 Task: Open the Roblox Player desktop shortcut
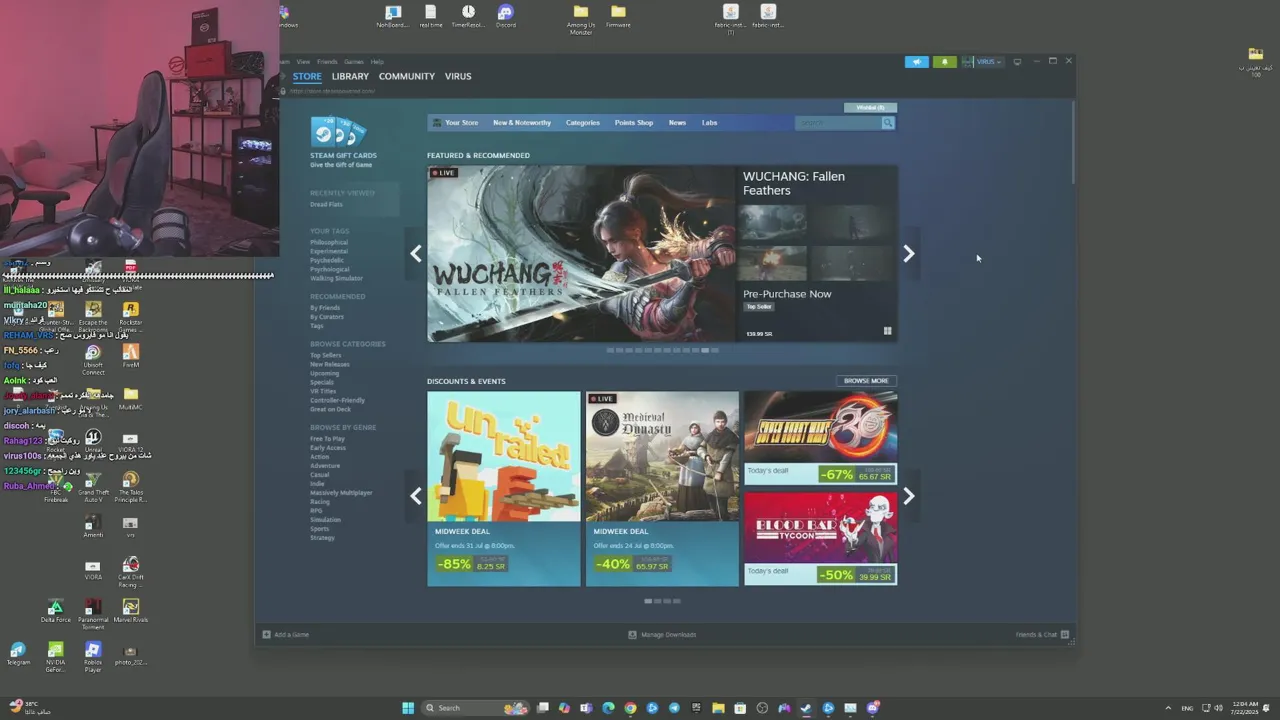93,657
